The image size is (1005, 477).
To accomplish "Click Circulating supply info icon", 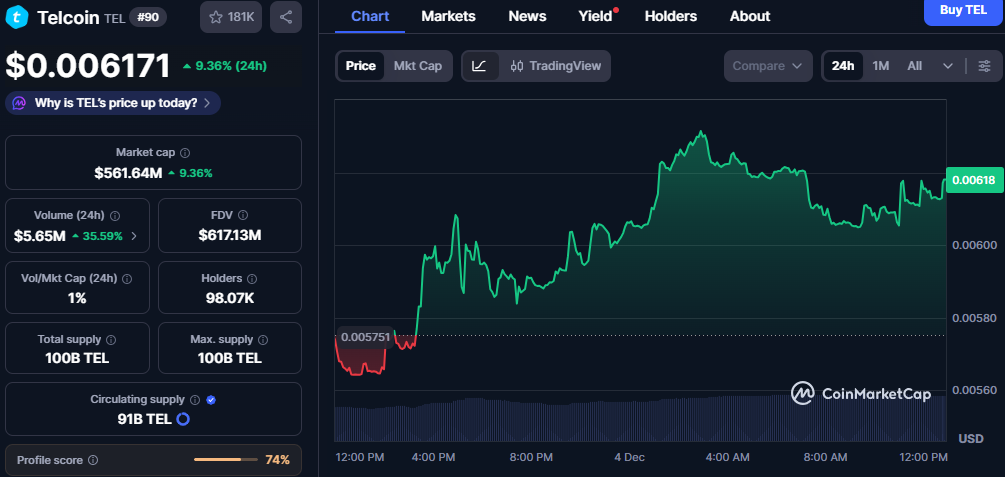I will pos(194,399).
